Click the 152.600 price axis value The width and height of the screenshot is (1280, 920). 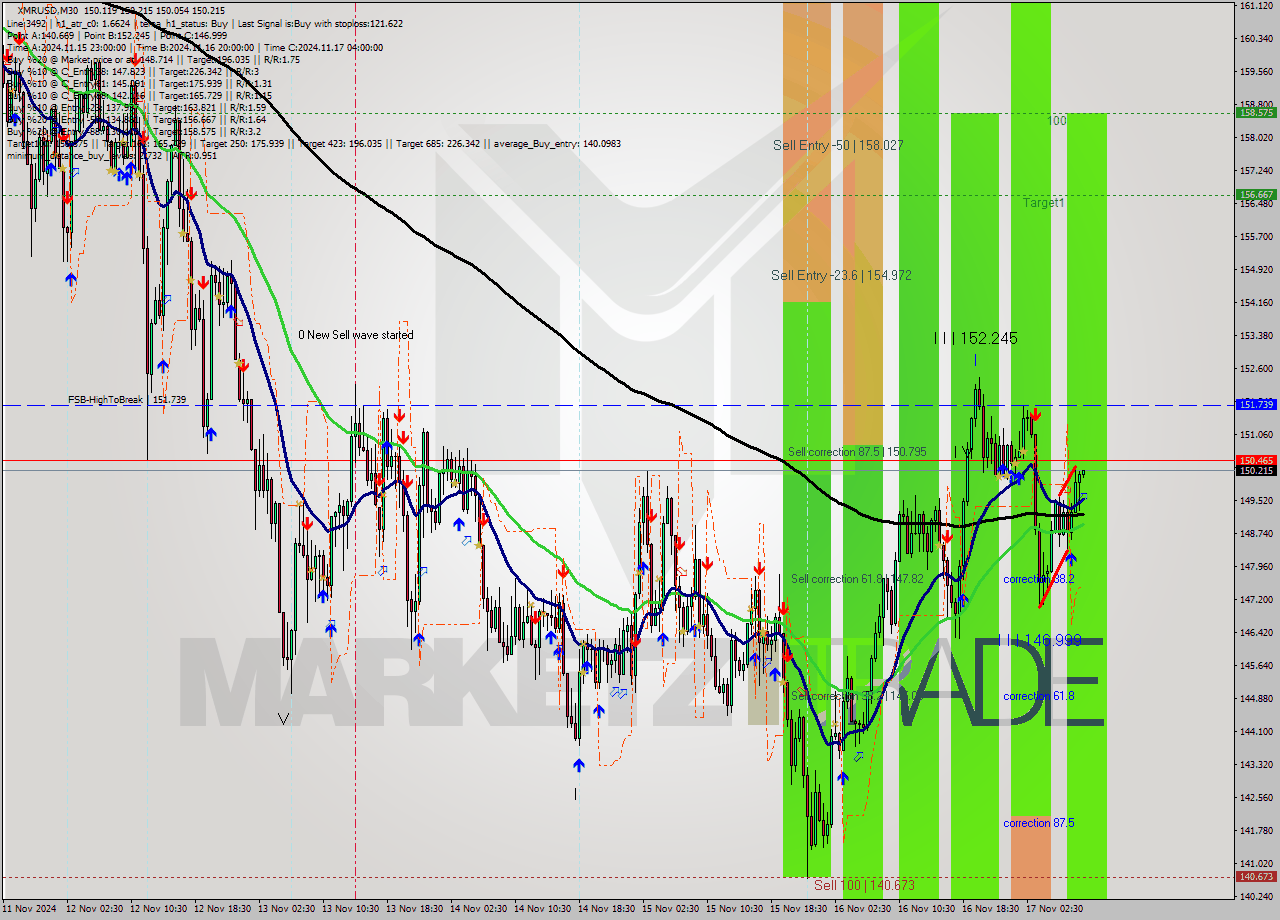tap(1255, 369)
